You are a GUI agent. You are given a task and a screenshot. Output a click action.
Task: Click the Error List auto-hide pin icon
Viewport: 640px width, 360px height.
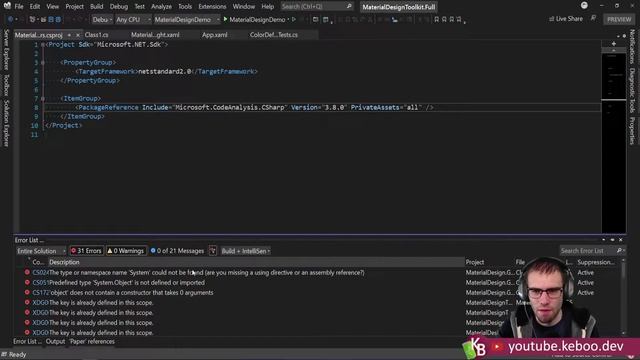coord(612,240)
